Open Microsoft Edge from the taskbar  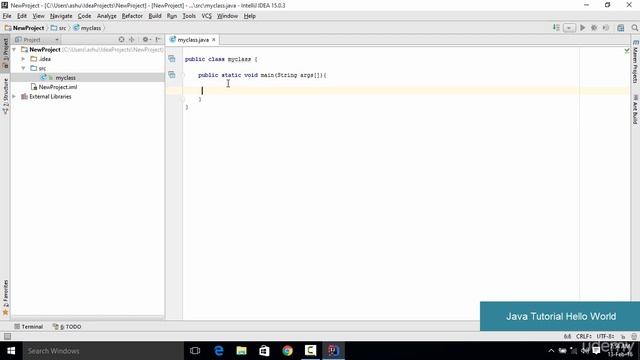click(x=219, y=351)
